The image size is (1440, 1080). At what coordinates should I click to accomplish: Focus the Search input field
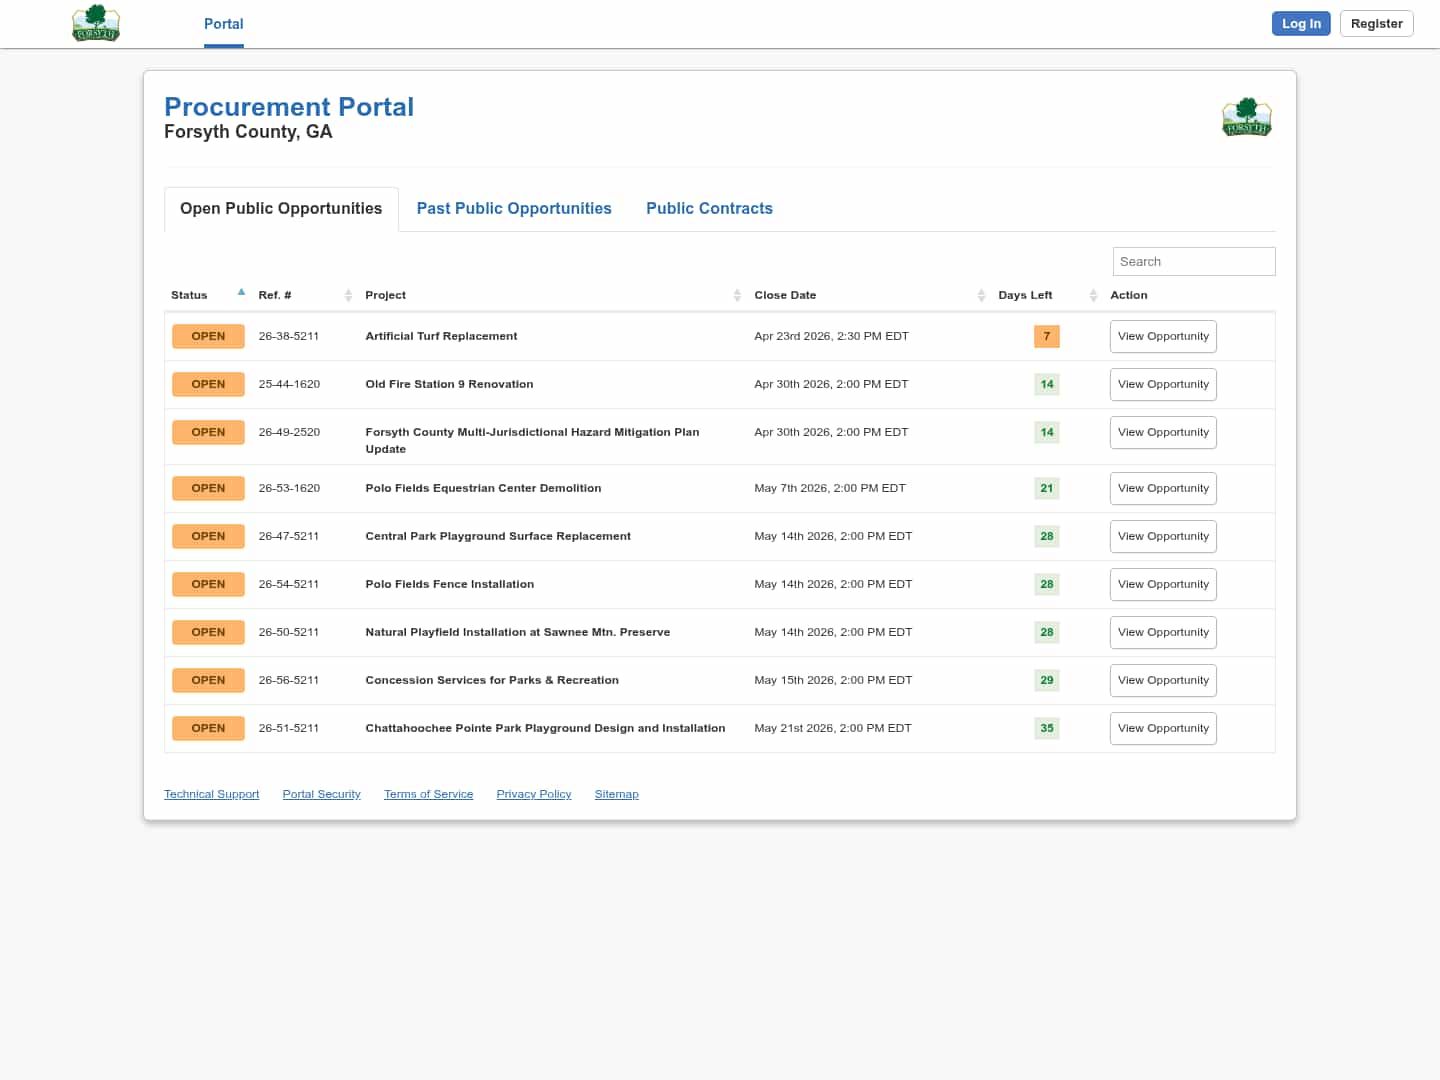pos(1193,261)
